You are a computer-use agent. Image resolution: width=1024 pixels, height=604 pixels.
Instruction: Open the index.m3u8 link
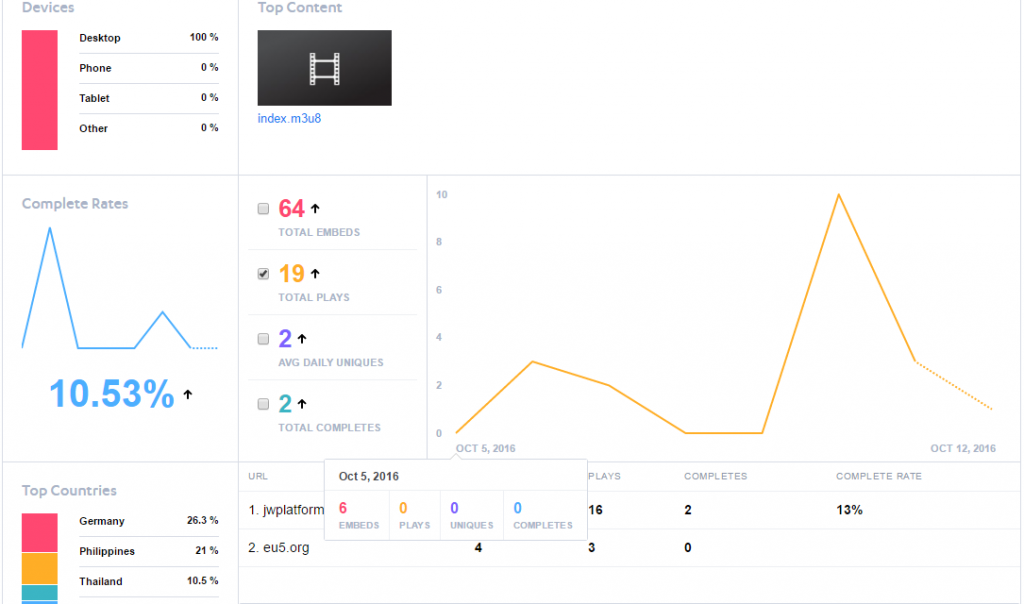click(289, 118)
